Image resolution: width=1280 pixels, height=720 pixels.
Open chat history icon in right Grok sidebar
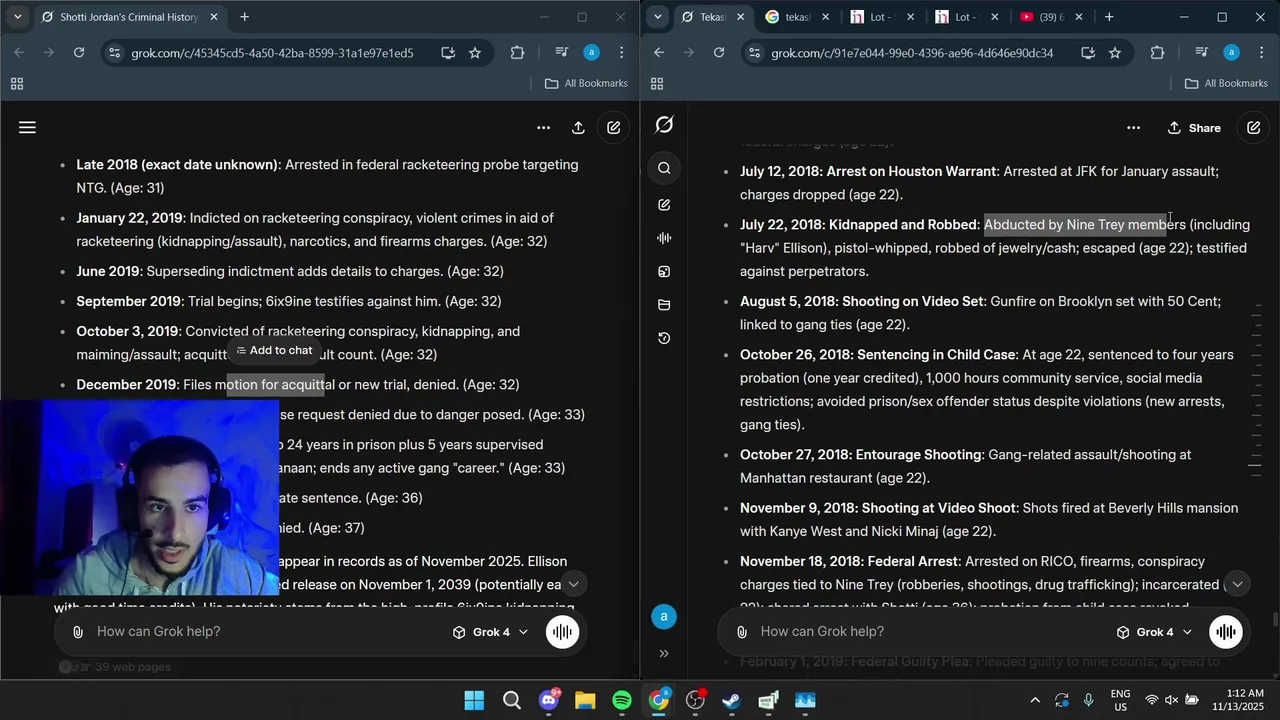(664, 338)
